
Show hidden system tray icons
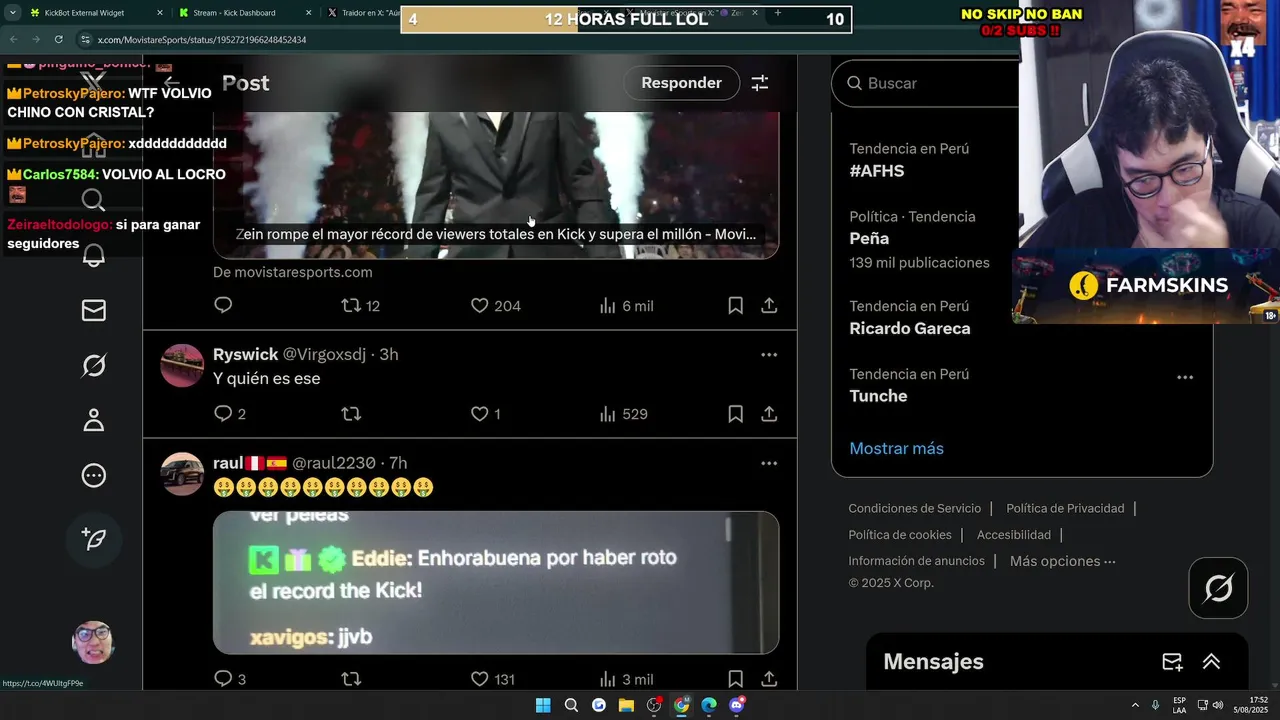[1134, 705]
